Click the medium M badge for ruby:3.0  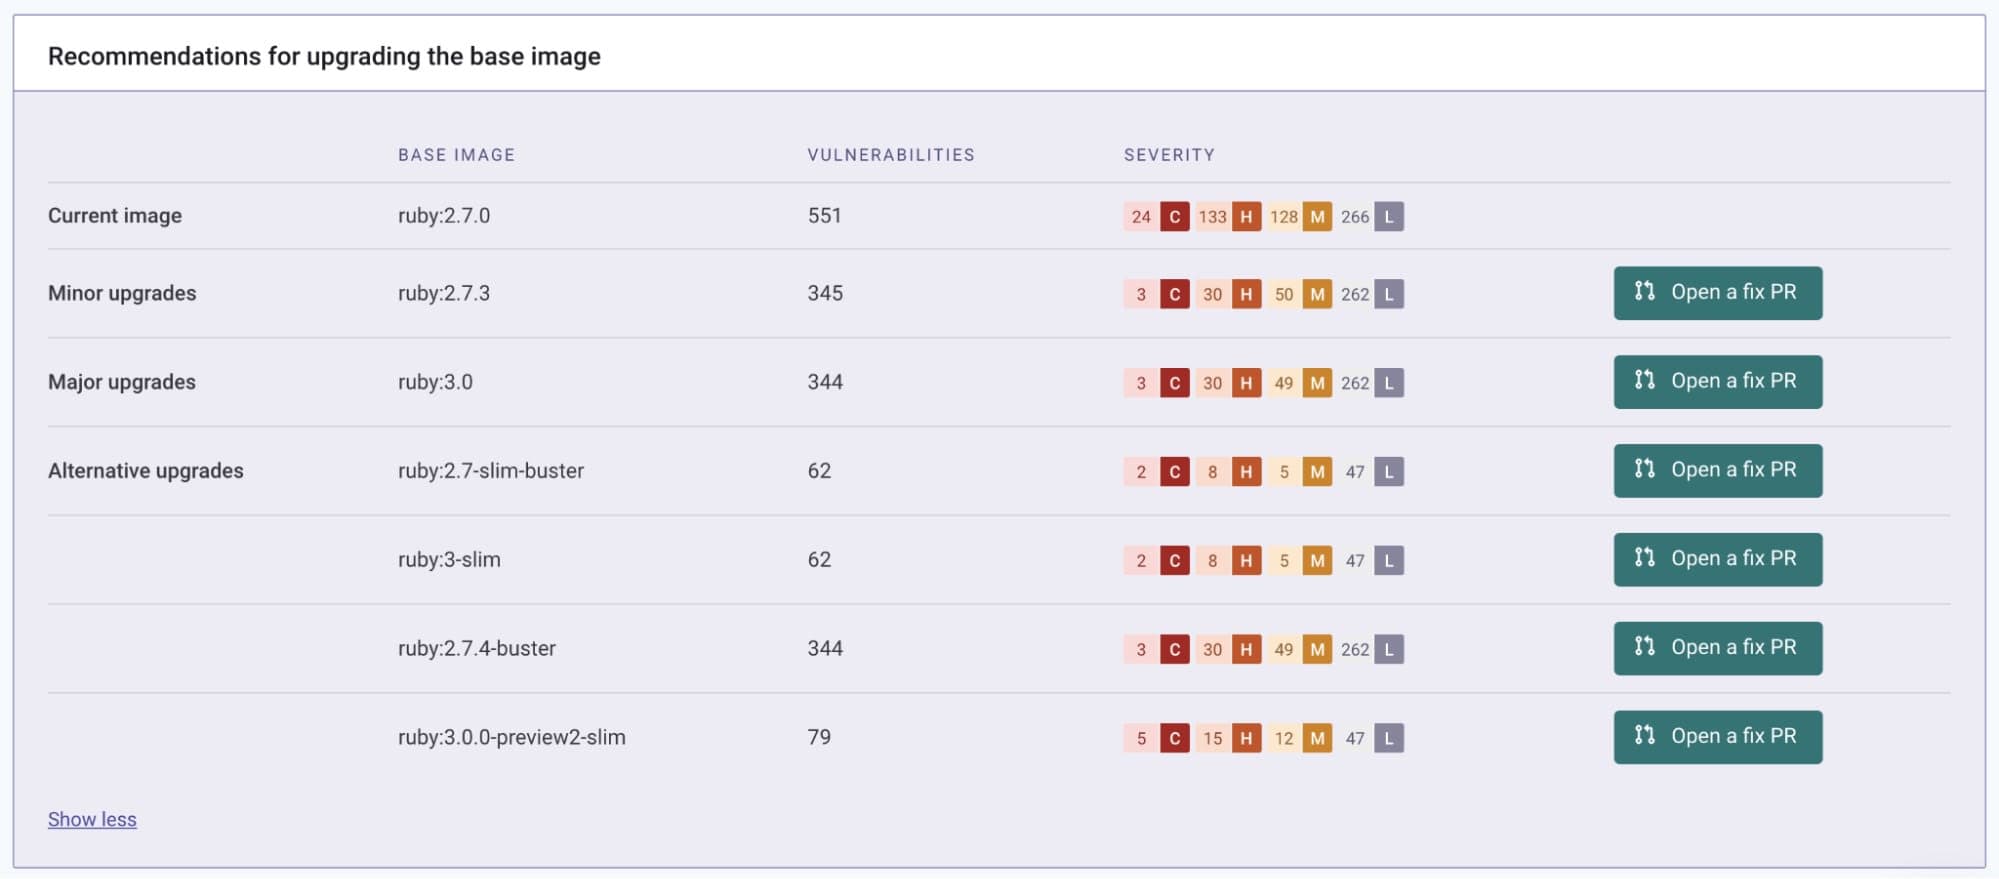click(x=1318, y=383)
